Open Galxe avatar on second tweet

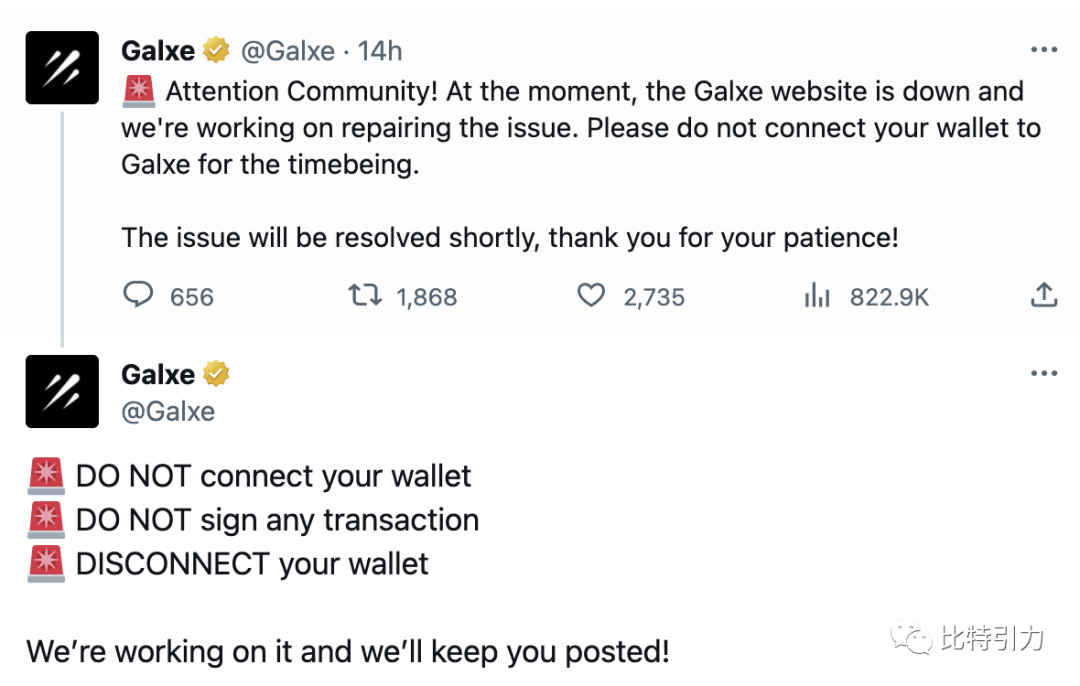tap(62, 391)
